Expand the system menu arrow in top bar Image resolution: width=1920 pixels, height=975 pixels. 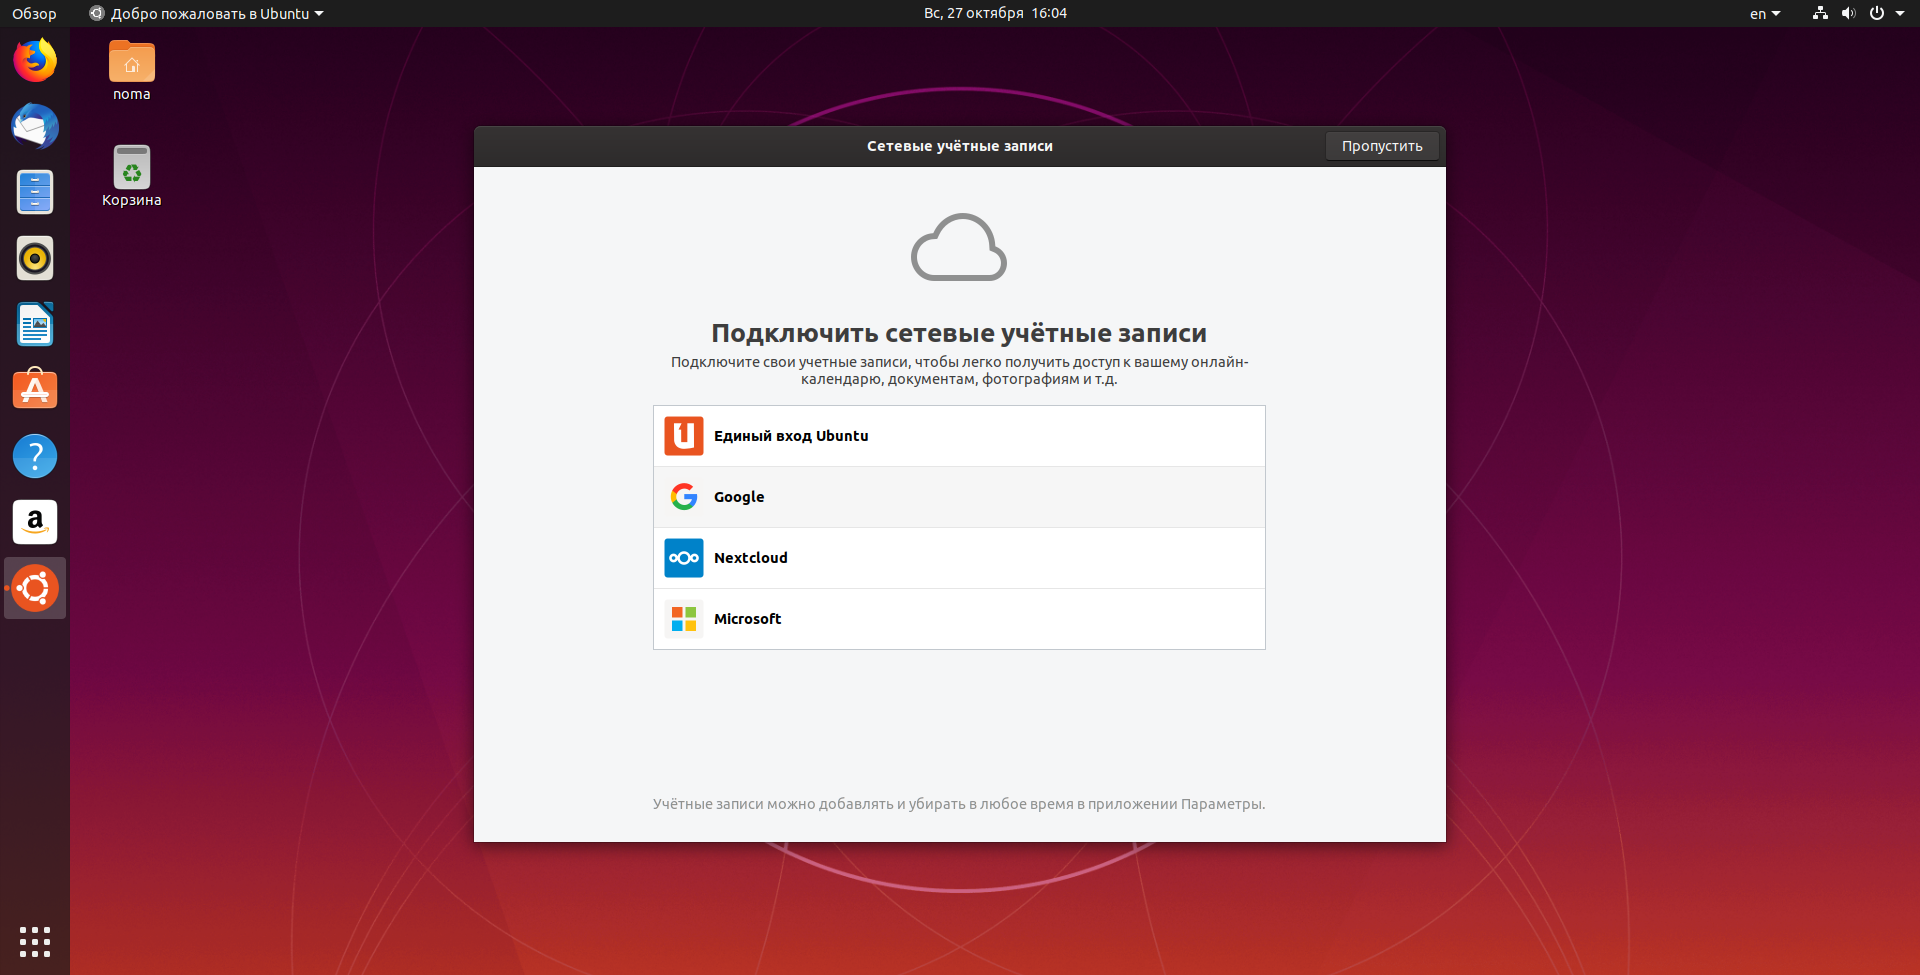tap(1900, 14)
